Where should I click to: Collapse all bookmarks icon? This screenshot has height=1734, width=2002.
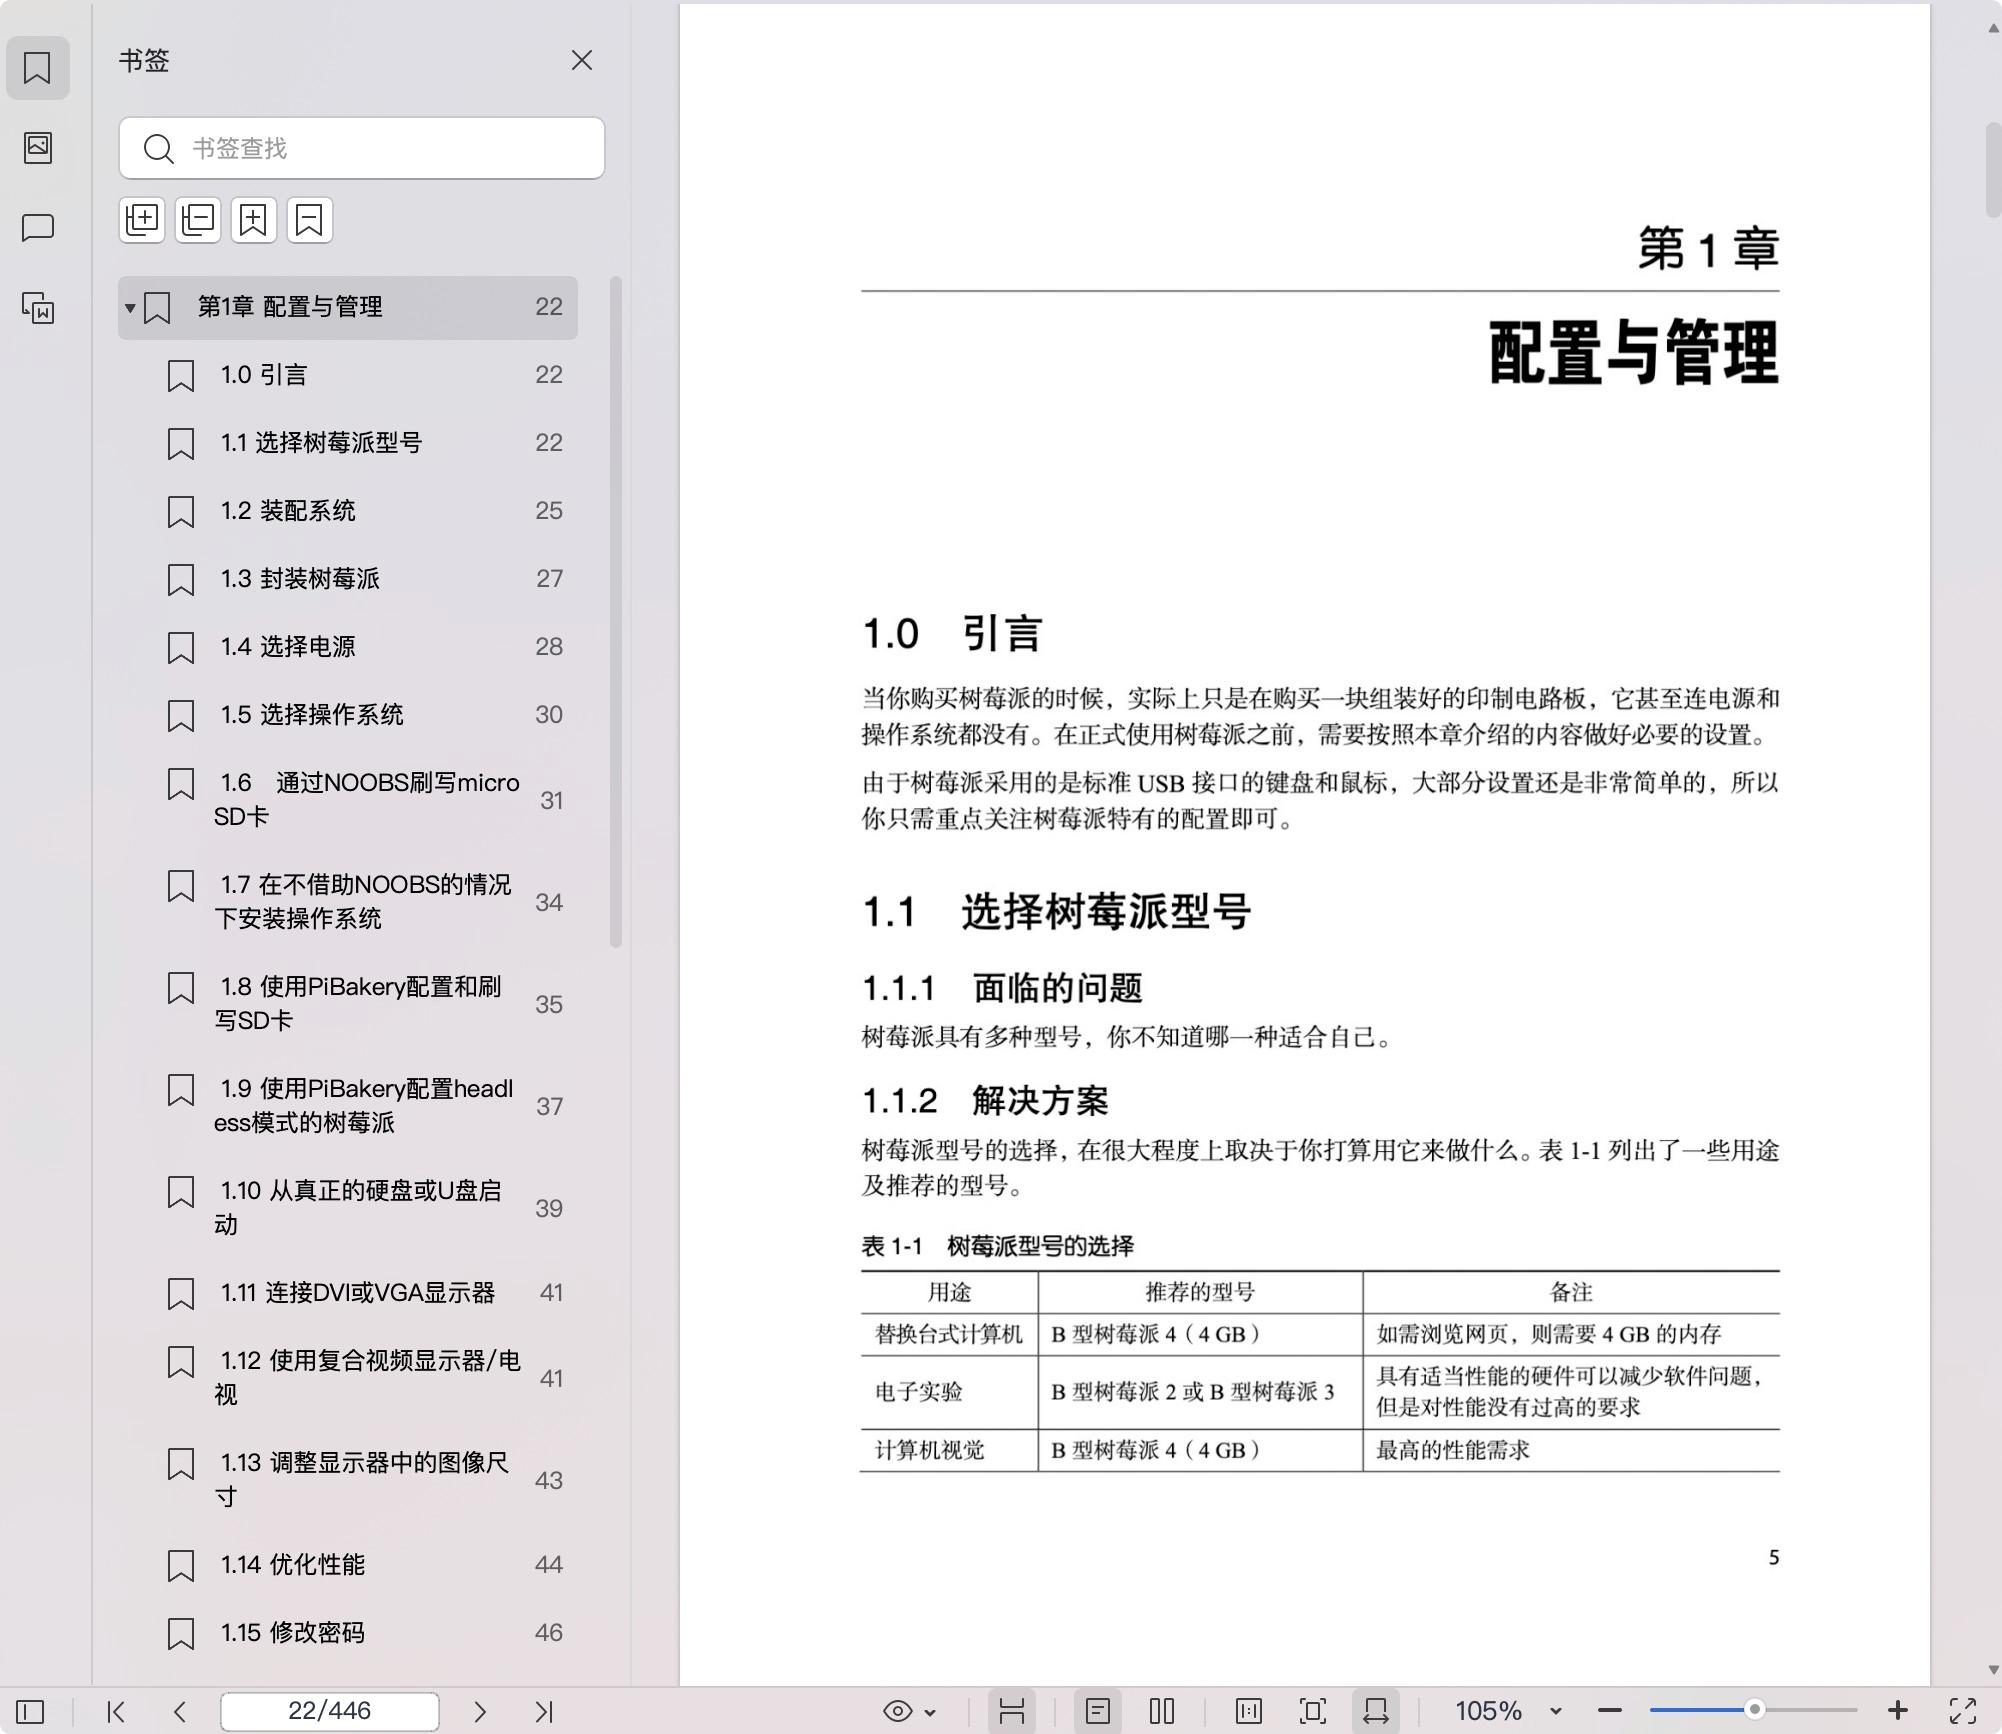[198, 220]
